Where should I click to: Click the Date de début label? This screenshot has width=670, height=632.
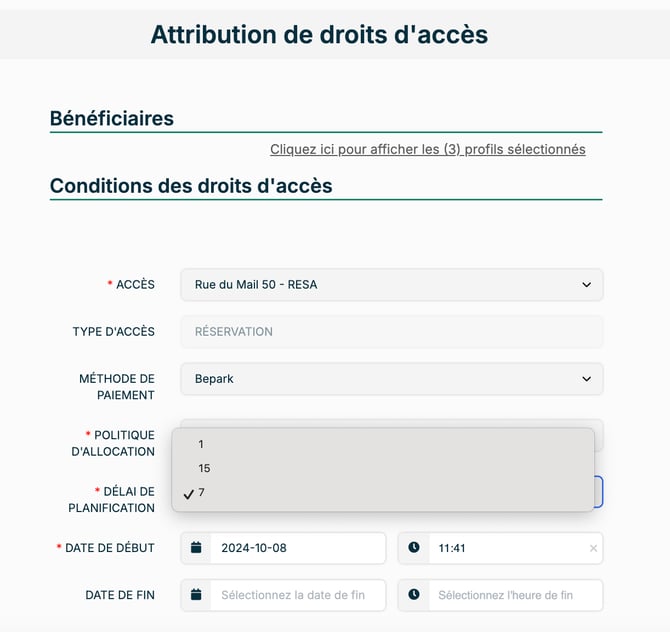tap(110, 548)
